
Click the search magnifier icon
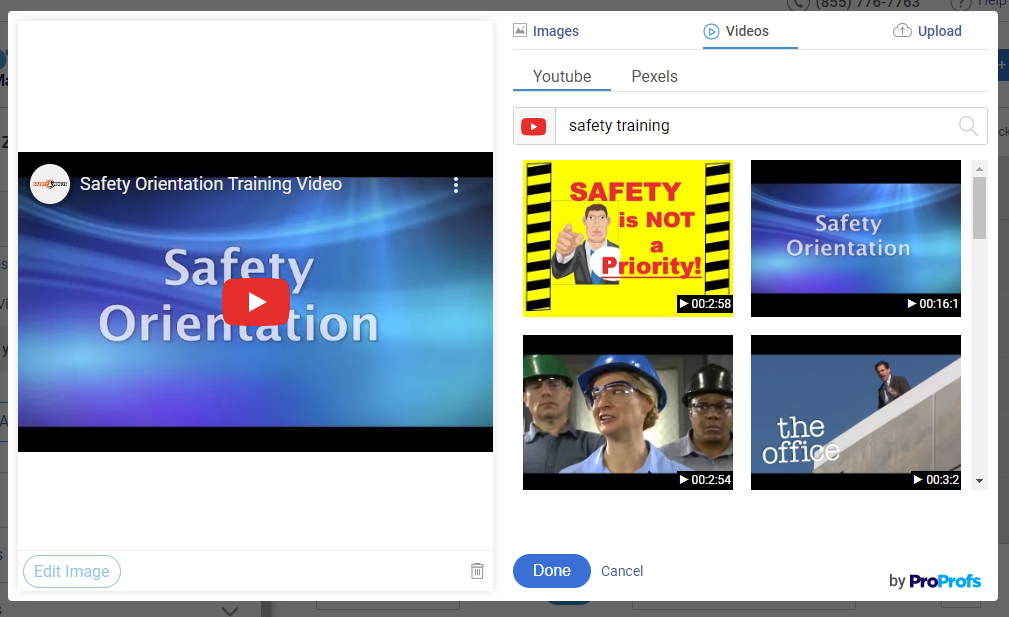pyautogui.click(x=967, y=126)
